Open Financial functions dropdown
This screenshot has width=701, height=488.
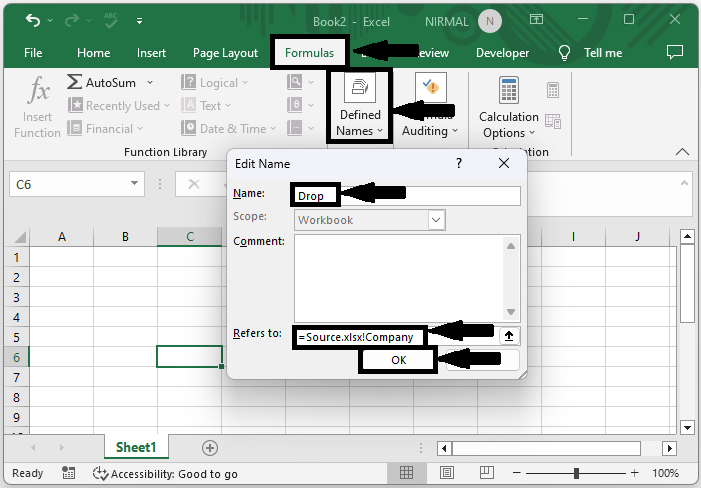(x=105, y=129)
